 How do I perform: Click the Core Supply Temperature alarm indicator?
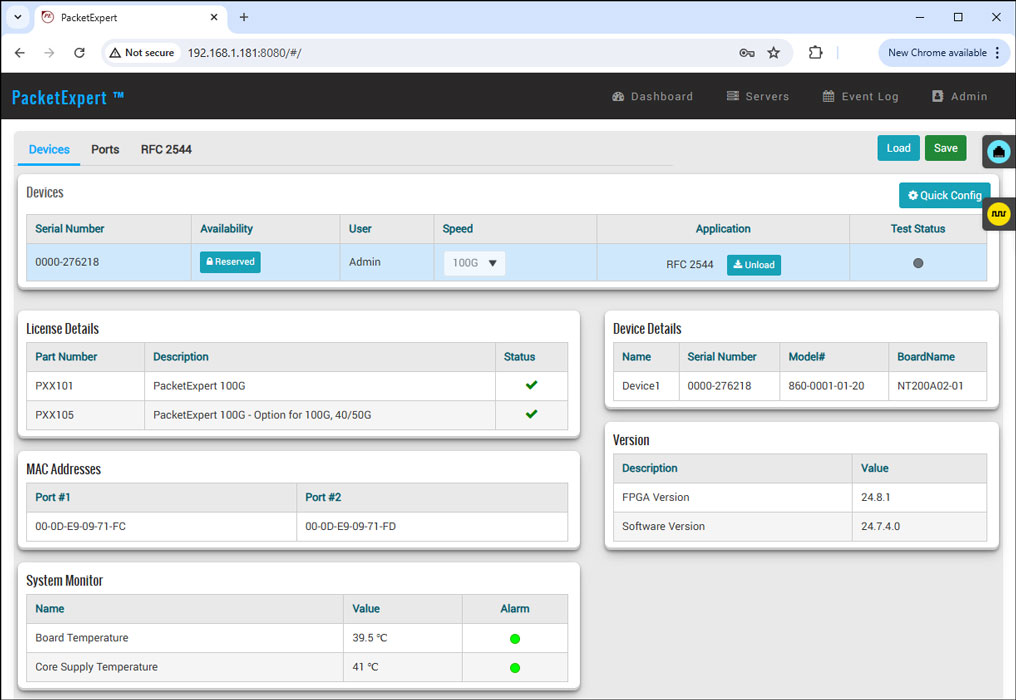515,668
